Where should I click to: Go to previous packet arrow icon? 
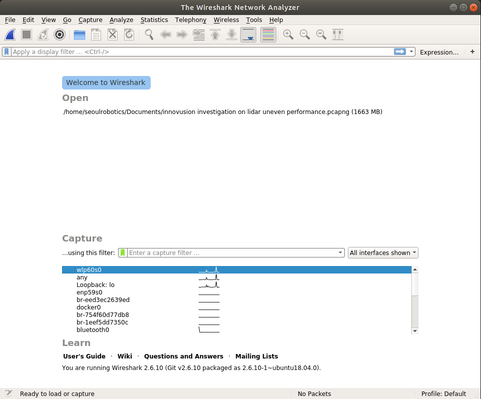(x=166, y=35)
